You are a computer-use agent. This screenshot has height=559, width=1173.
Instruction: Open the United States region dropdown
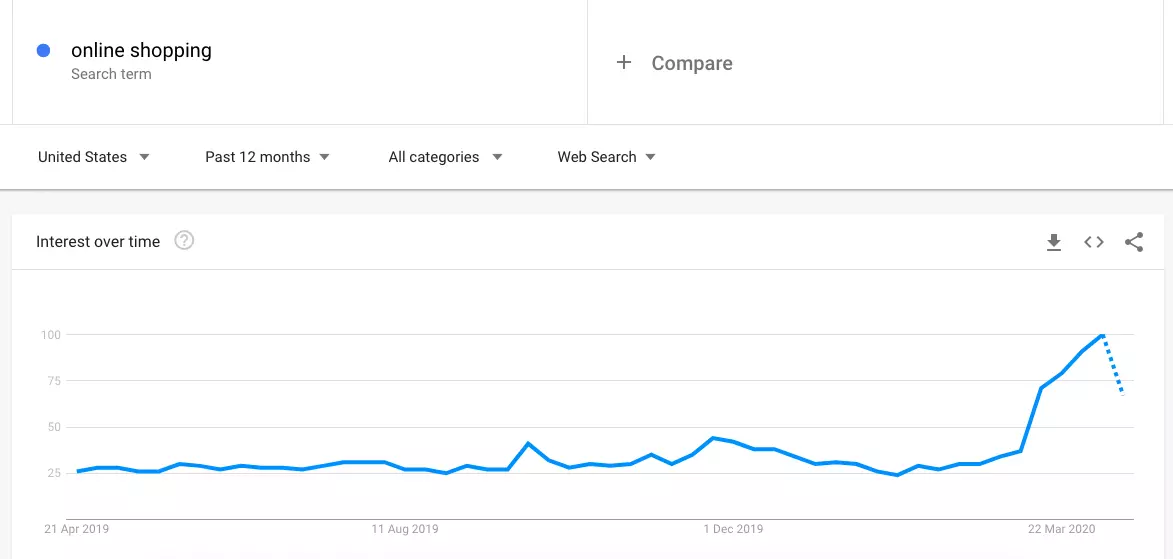coord(94,157)
